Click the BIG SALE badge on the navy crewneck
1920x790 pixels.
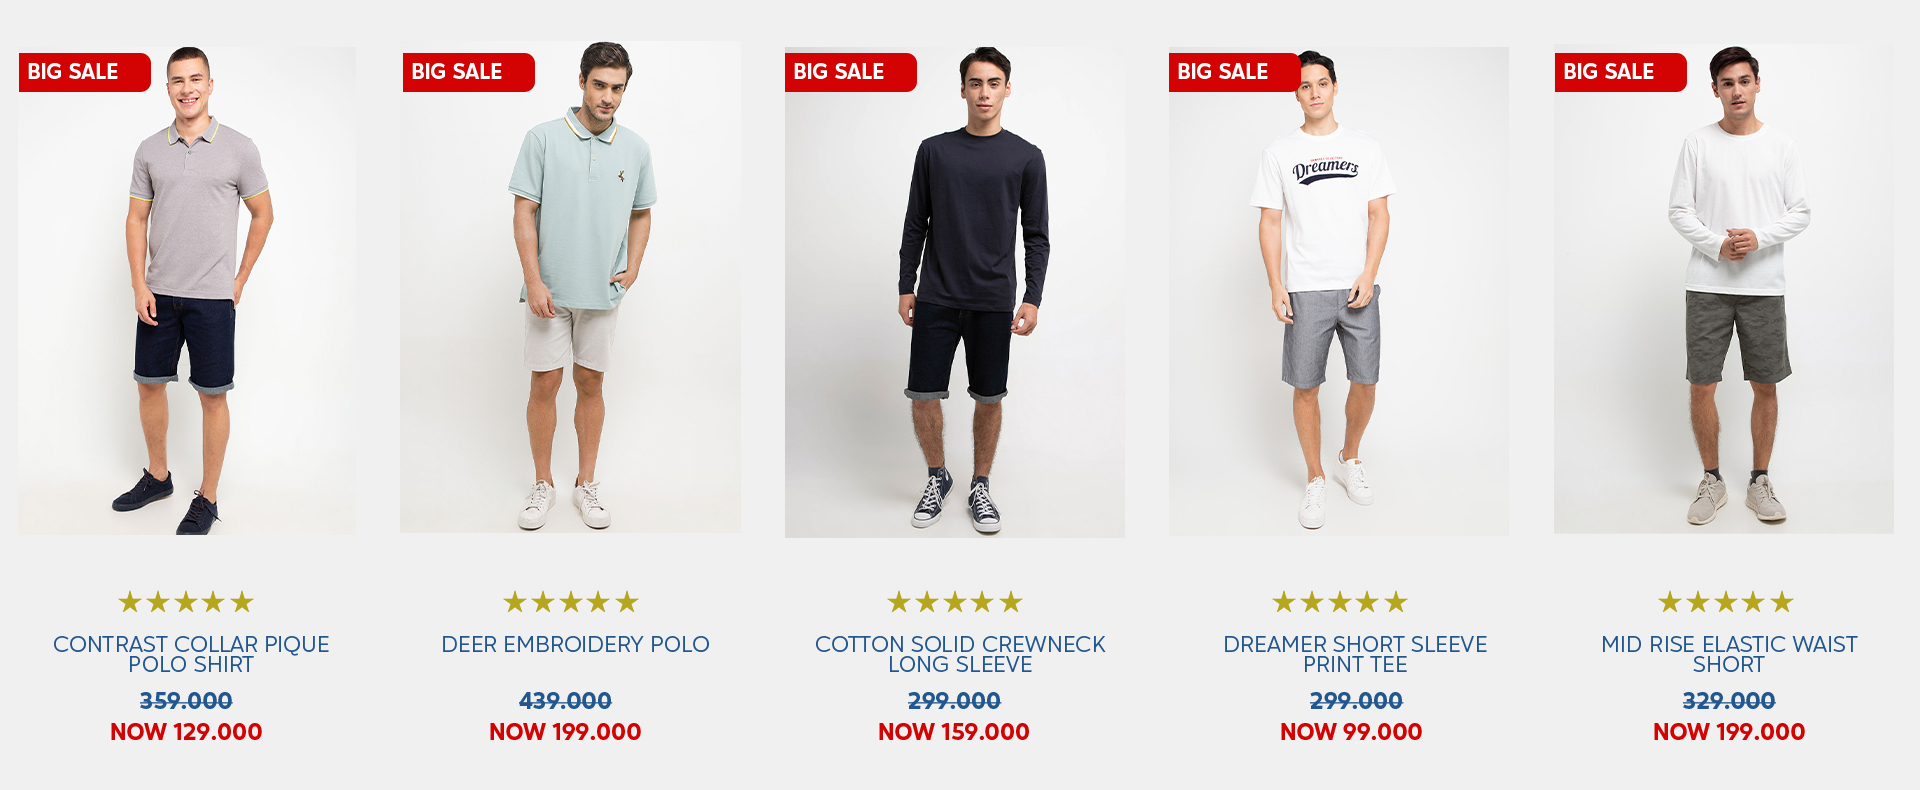coord(851,72)
